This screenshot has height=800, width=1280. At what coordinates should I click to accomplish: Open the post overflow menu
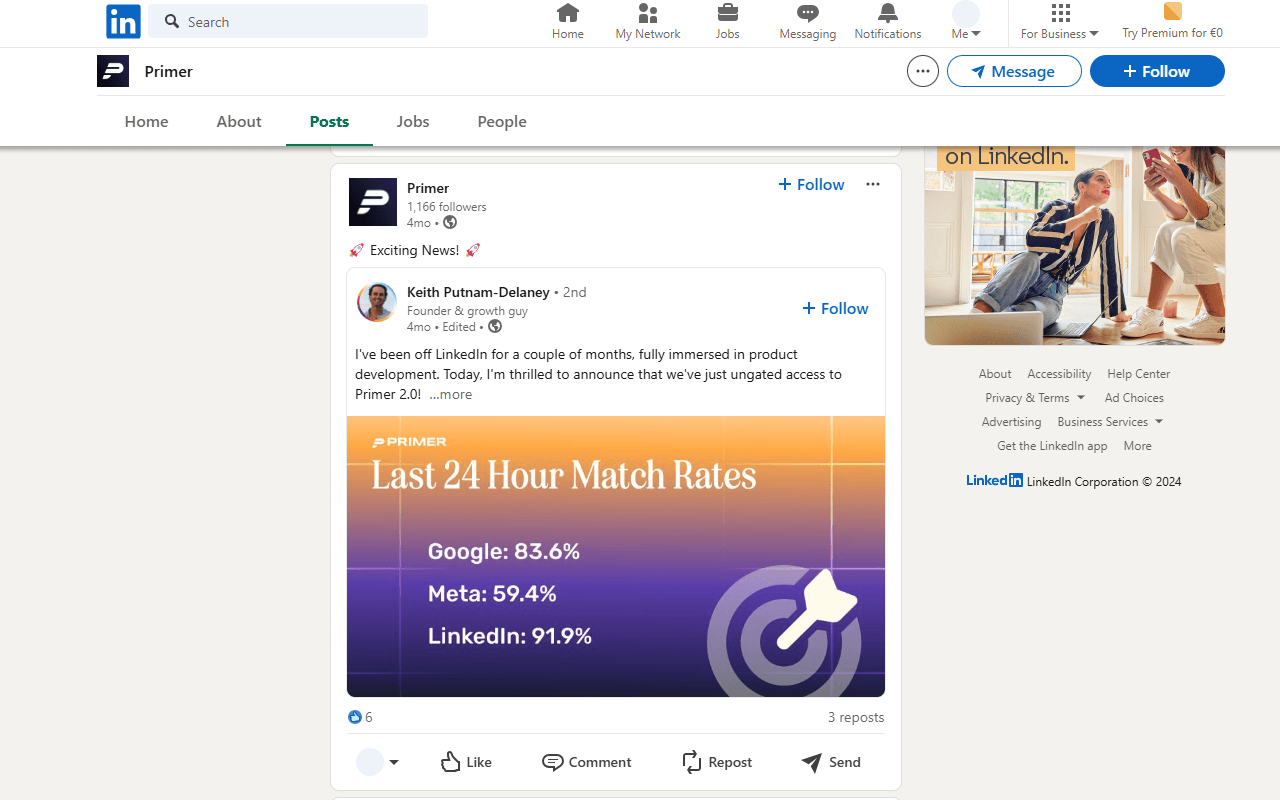pos(873,184)
